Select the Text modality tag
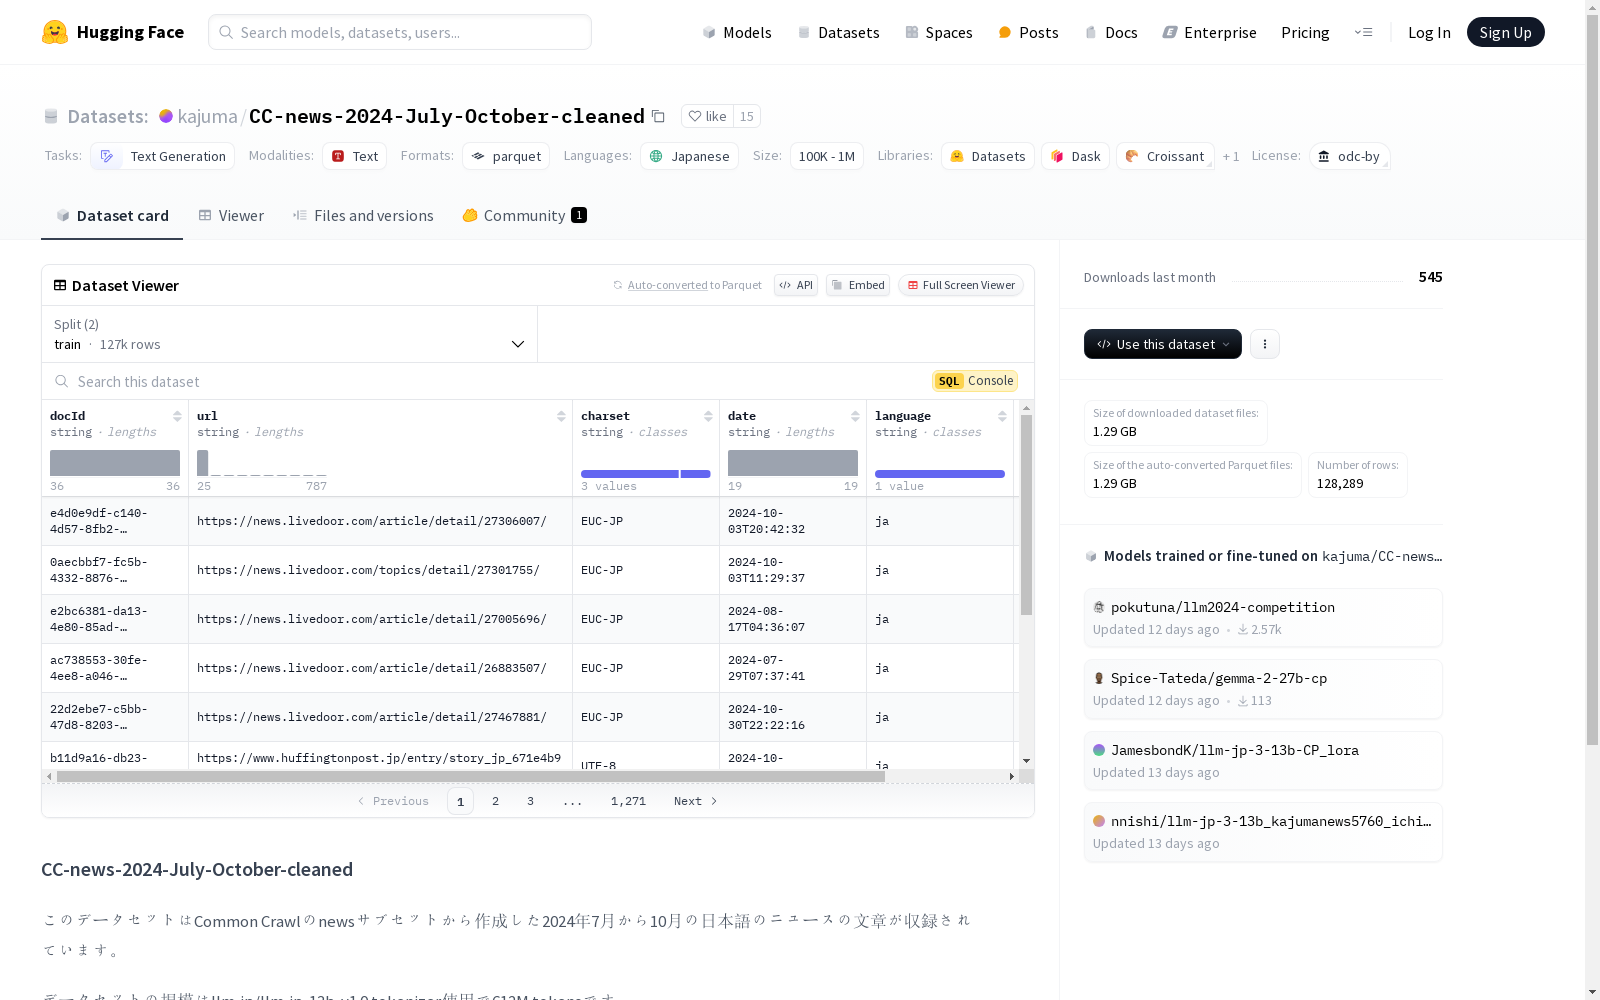1600x1000 pixels. tap(354, 156)
